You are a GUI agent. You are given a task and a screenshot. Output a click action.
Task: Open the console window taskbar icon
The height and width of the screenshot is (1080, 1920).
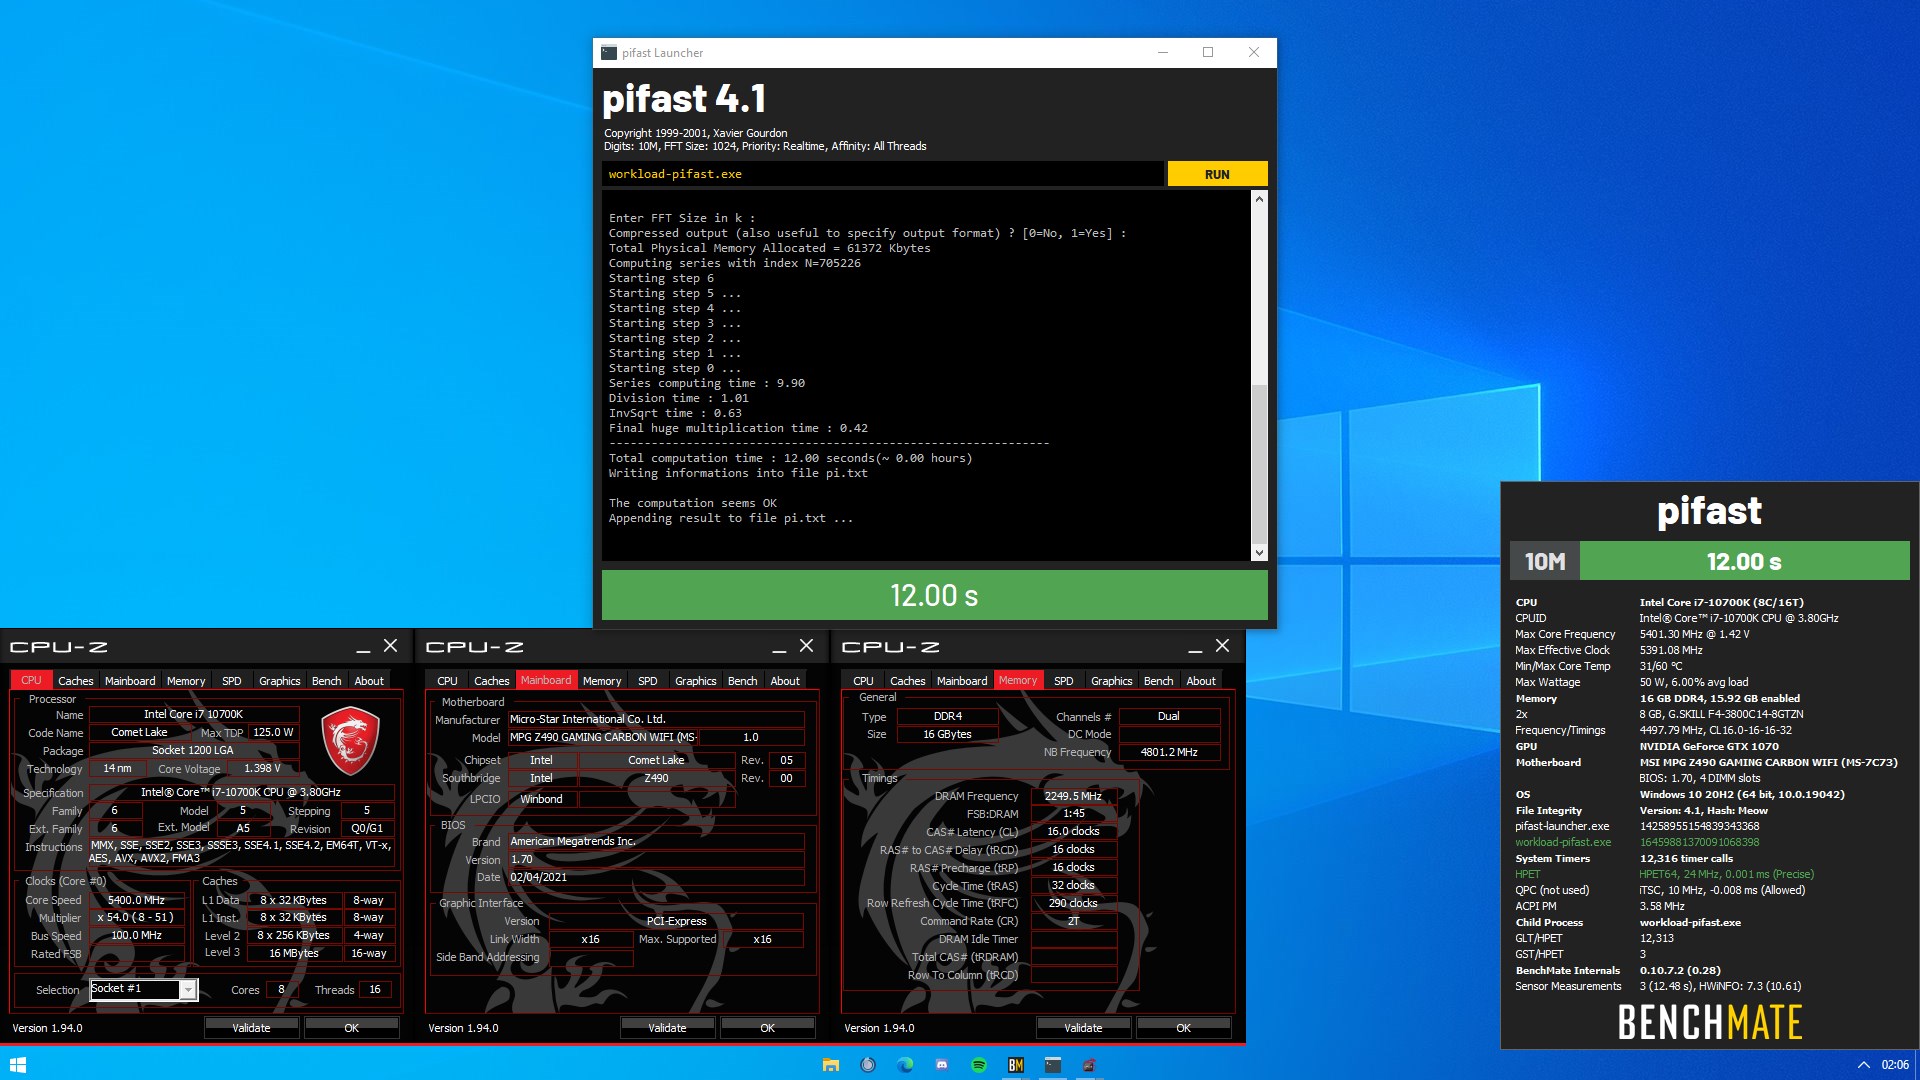[x=1053, y=1065]
